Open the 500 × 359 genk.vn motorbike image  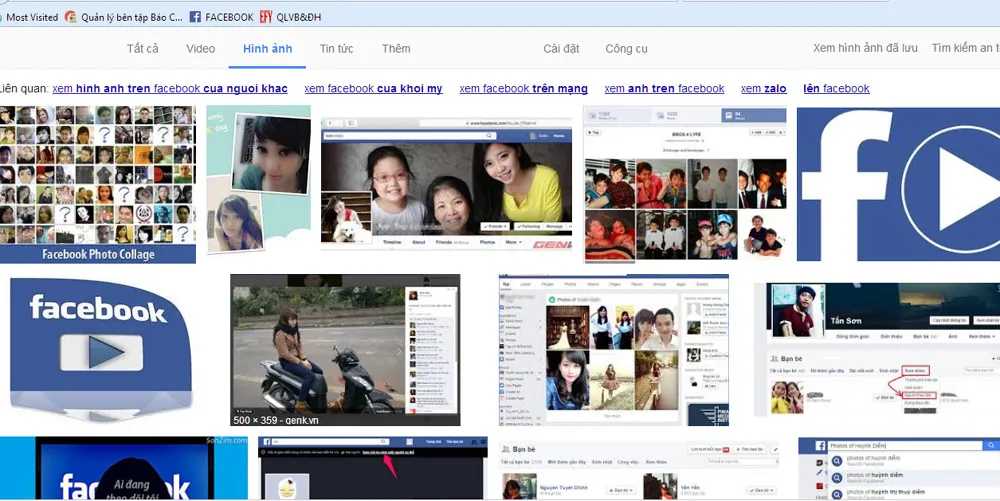tap(345, 350)
